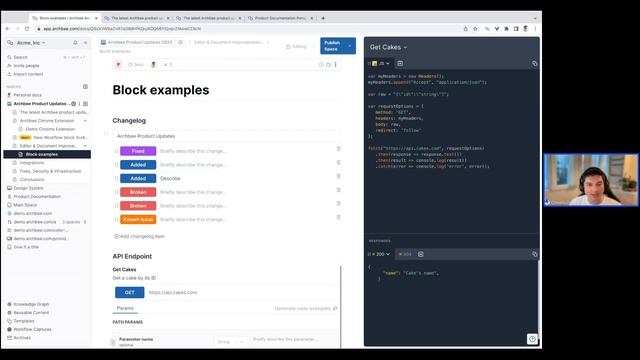Go back in browser history
Viewport: 640px width, 360px height.
click(8, 29)
